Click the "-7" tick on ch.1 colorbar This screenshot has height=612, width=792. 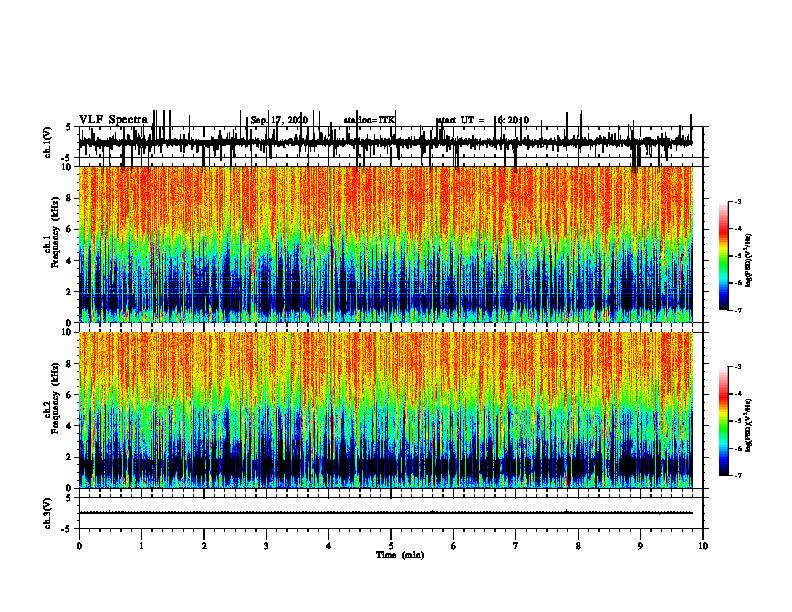(x=737, y=310)
